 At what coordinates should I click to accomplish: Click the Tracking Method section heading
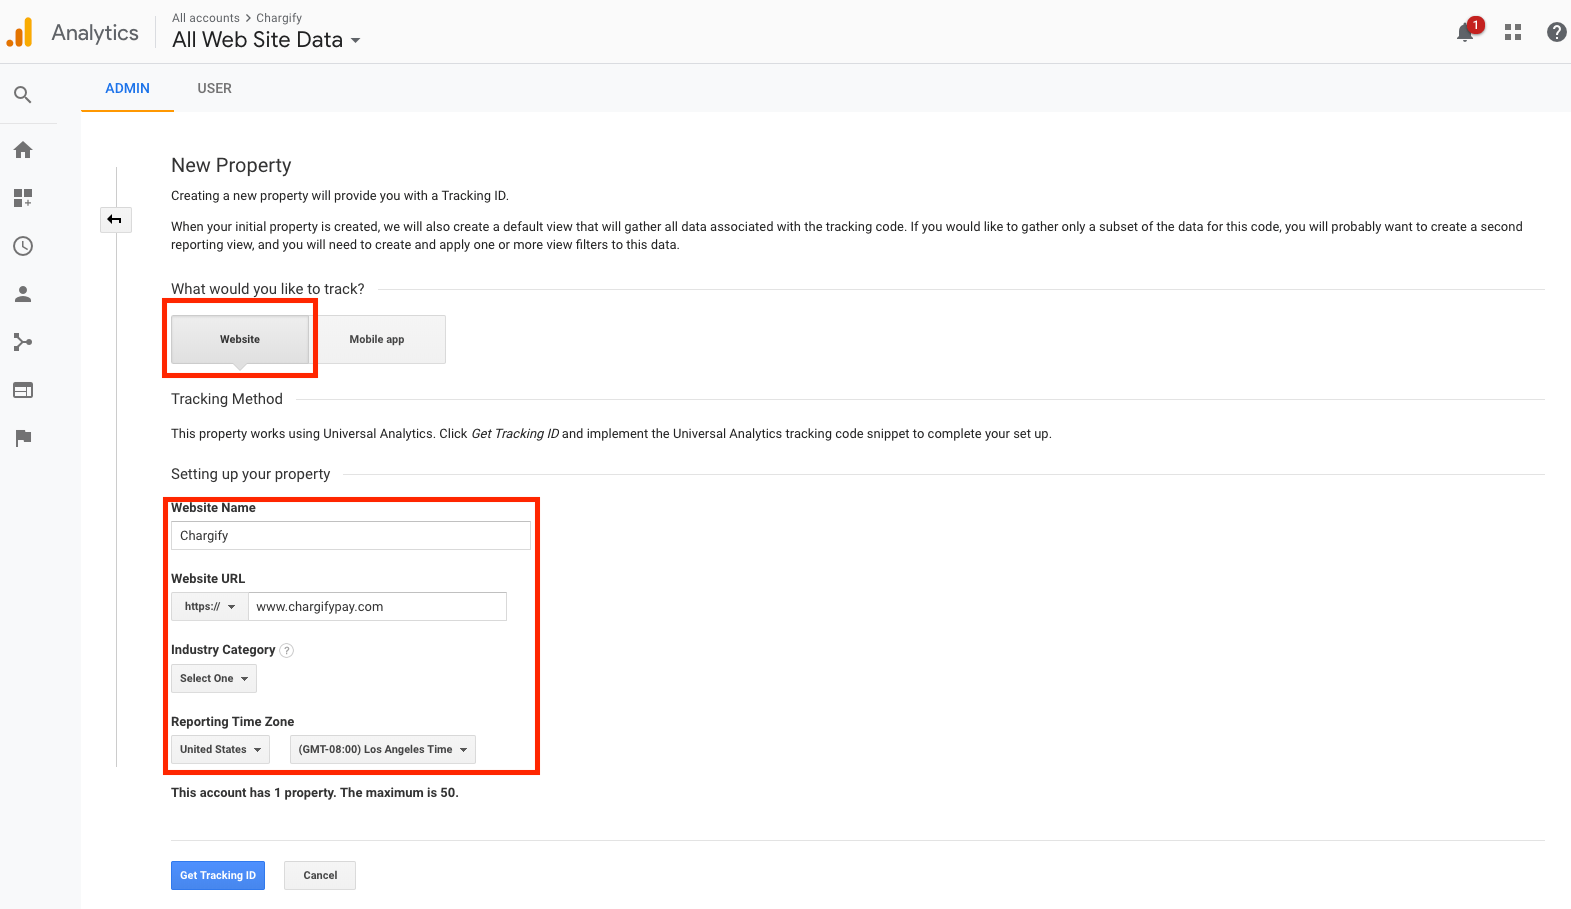[x=227, y=399]
